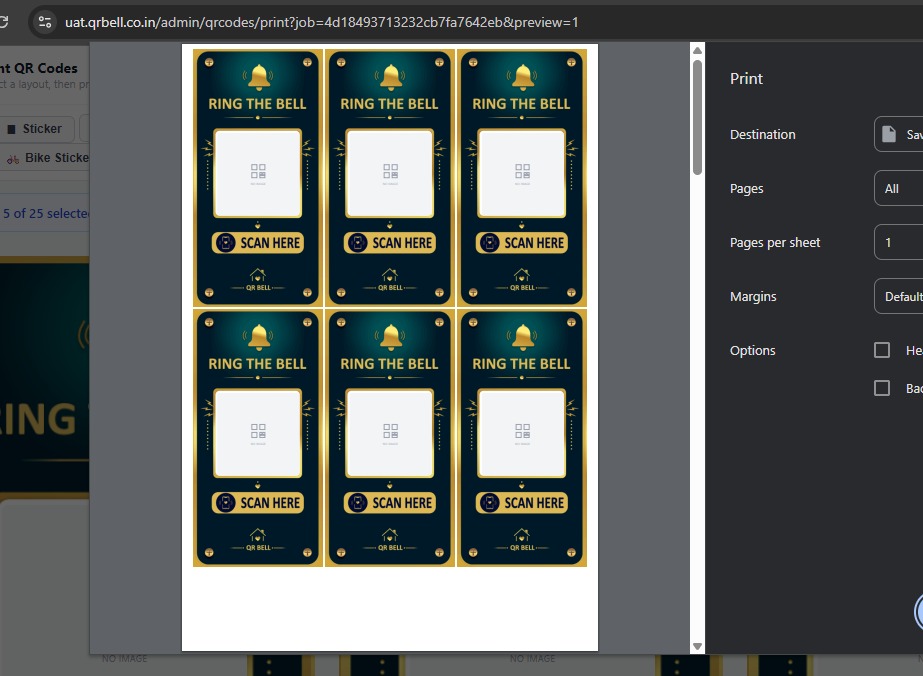Click the site information icon in address bar
Screen dimensions: 923x676
(45, 22)
